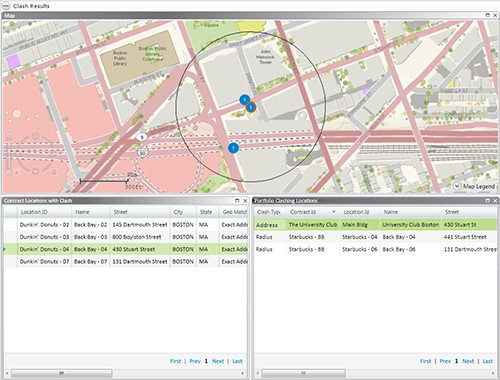Close the Contract Locations with Clash panel
The image size is (500, 380).
coord(245,201)
